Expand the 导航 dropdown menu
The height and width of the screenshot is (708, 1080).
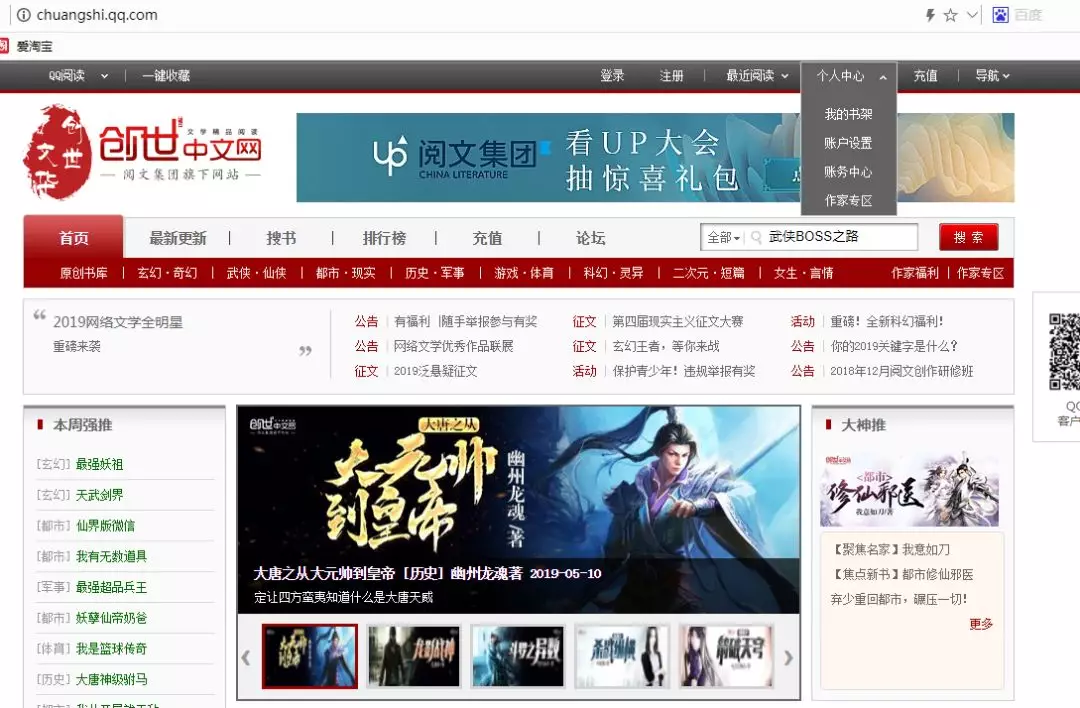tap(992, 76)
